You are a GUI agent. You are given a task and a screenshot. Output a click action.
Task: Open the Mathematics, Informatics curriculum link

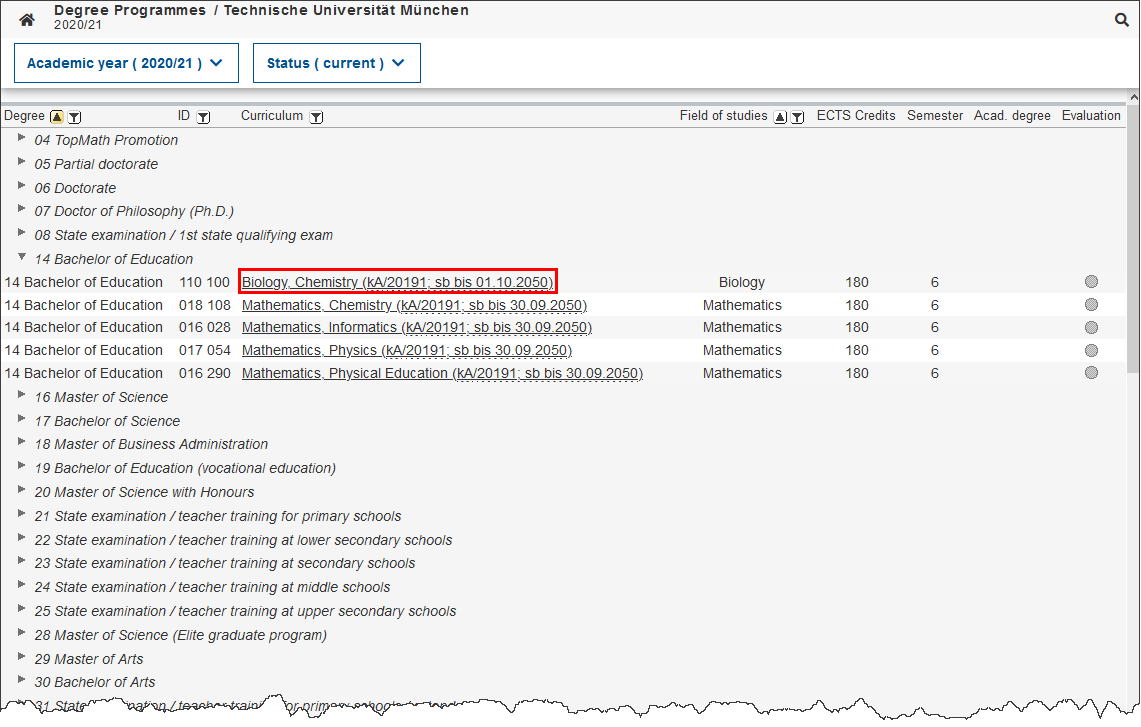(416, 327)
